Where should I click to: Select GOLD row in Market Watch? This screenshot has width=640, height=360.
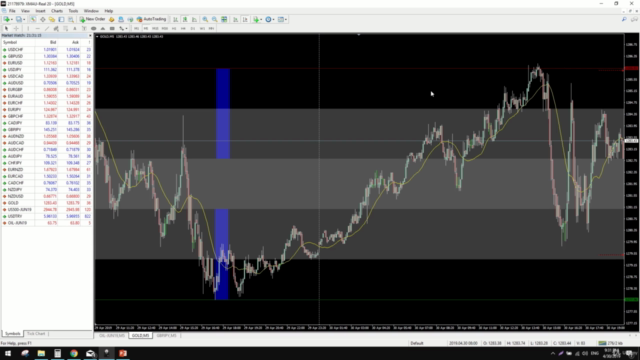point(47,203)
